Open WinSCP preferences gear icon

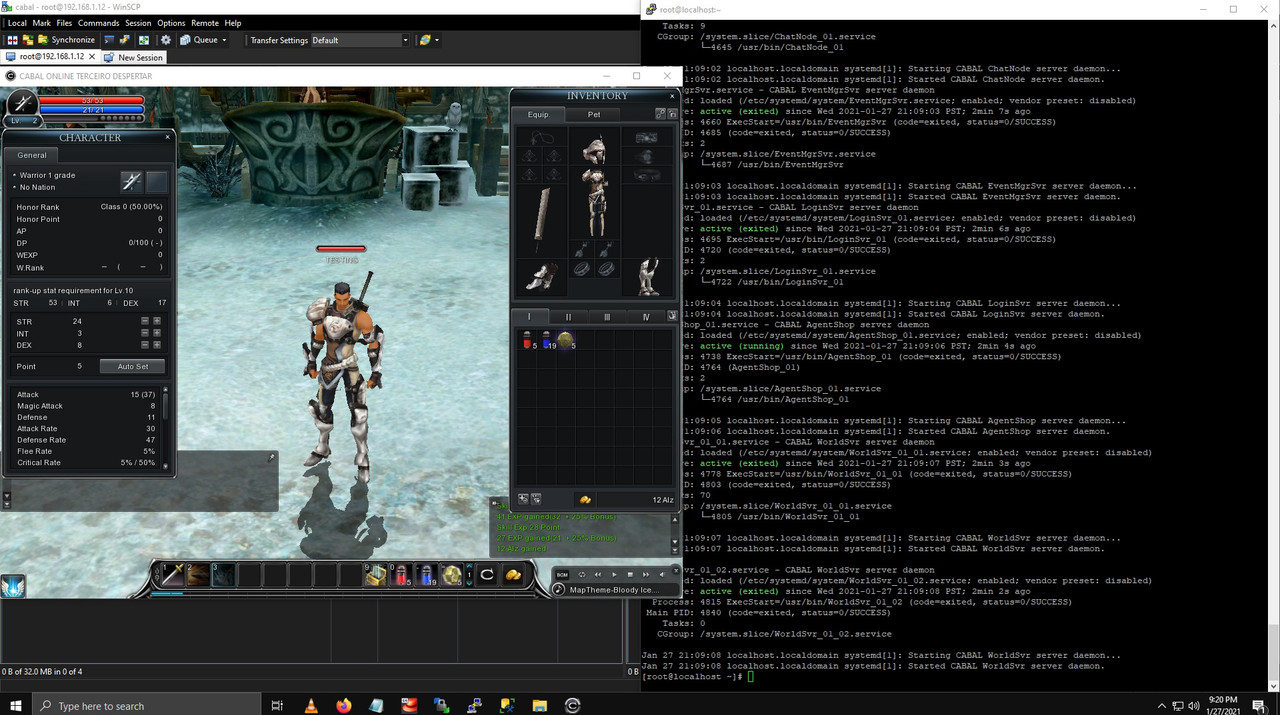pyautogui.click(x=166, y=40)
